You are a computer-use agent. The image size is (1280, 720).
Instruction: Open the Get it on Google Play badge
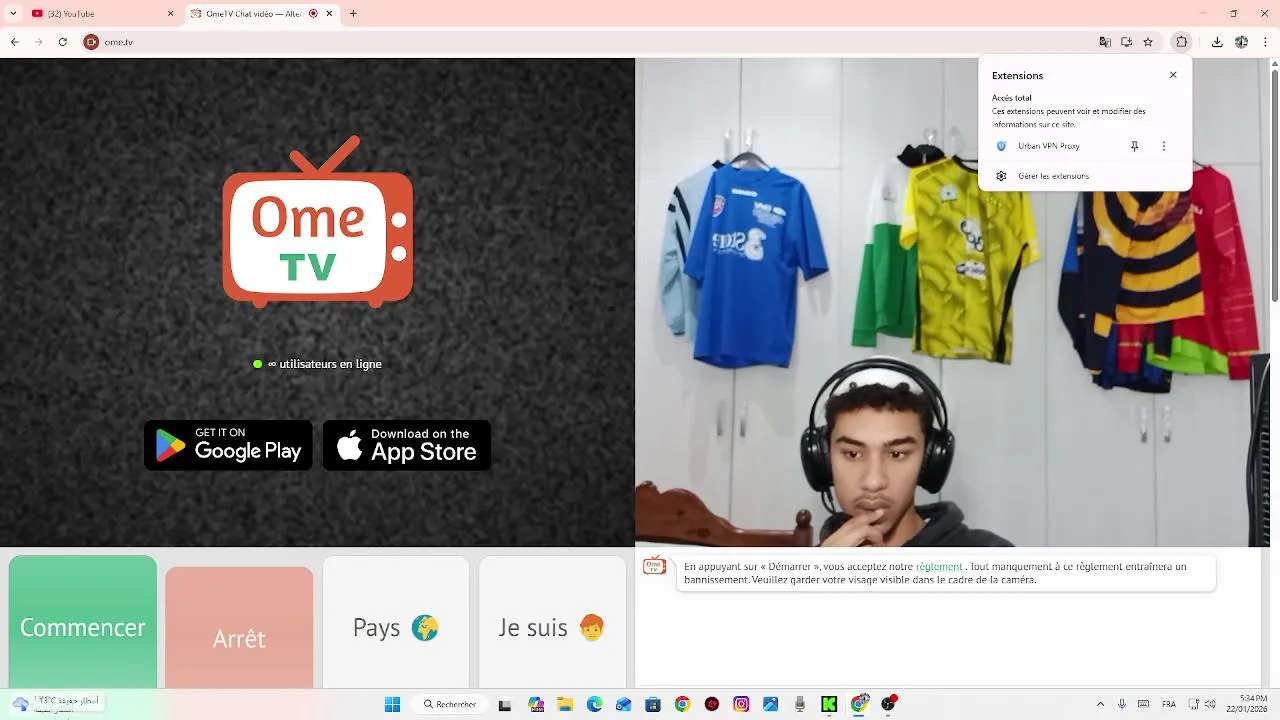pos(228,445)
